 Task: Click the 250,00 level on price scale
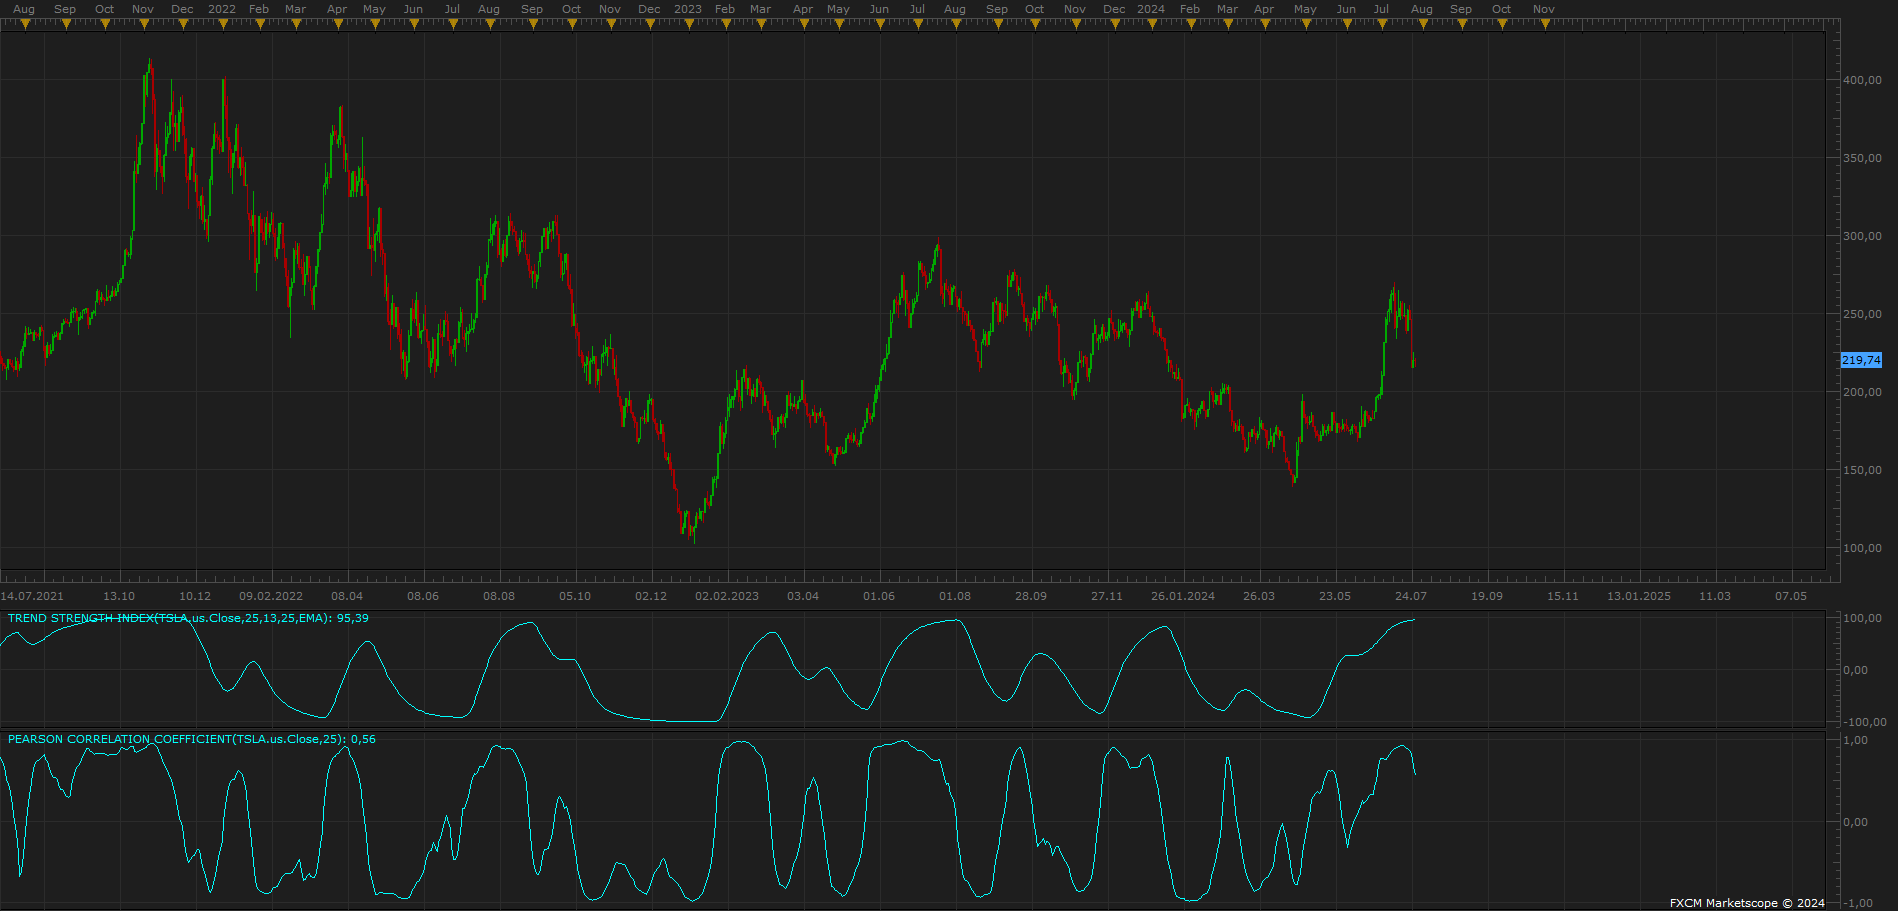(1862, 314)
